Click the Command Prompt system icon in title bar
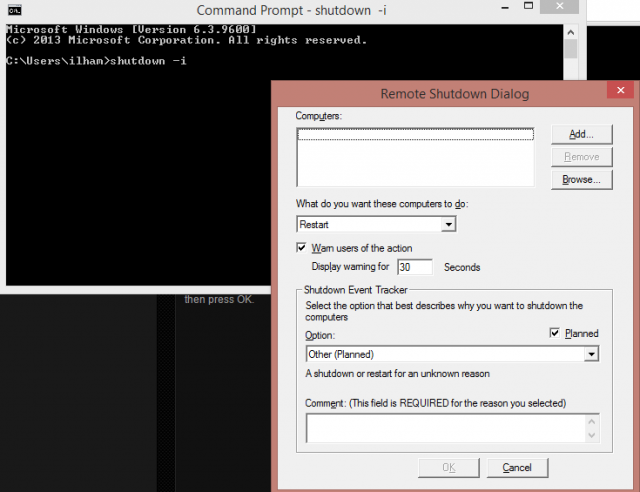 coord(14,10)
